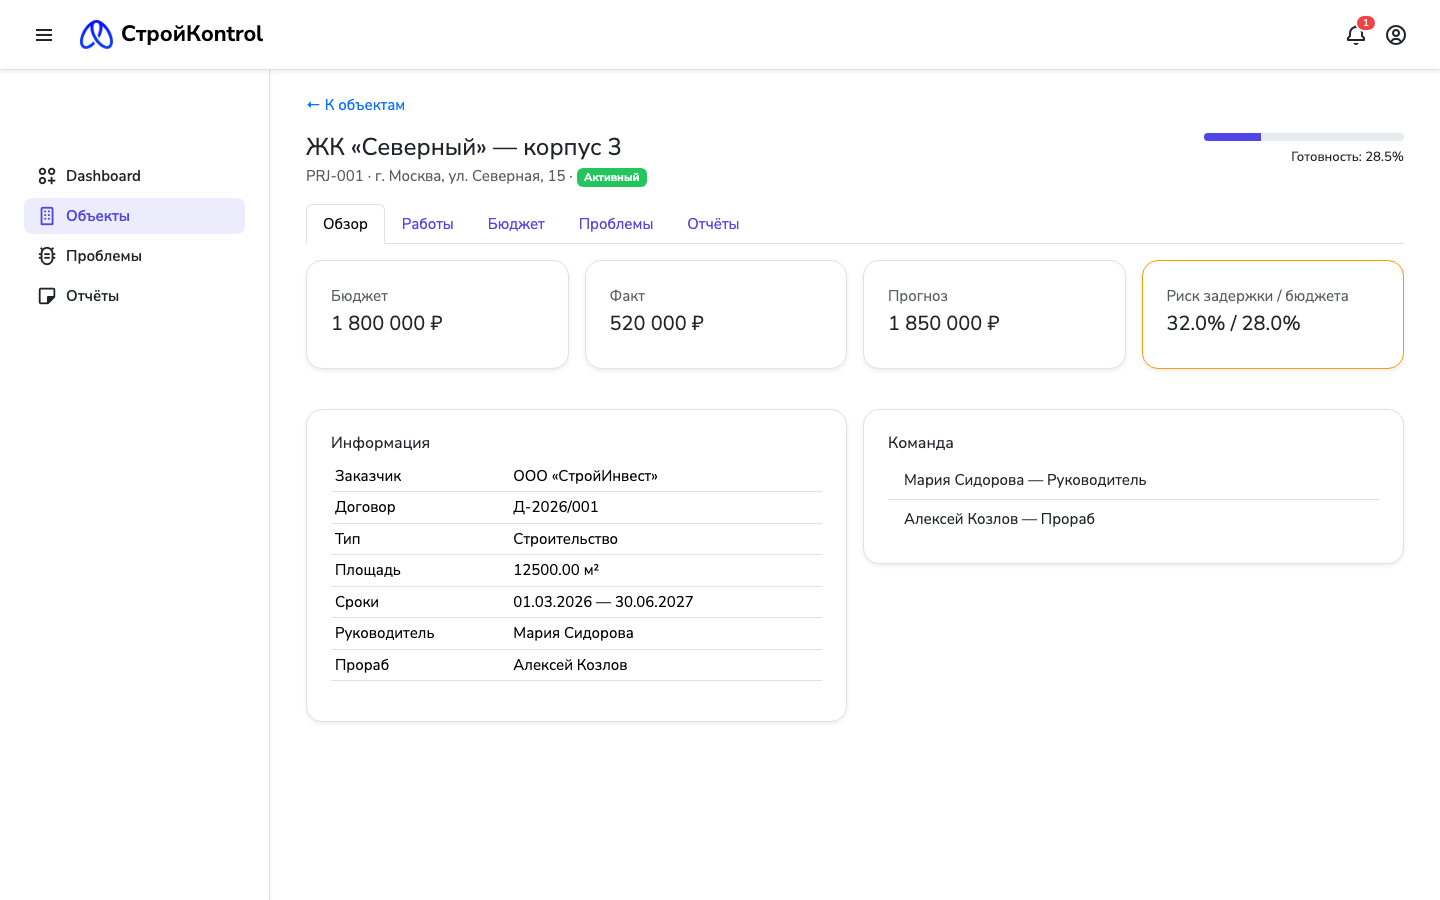Screen dimensions: 1440x900
Task: Go back via К объектам link
Action: (356, 105)
